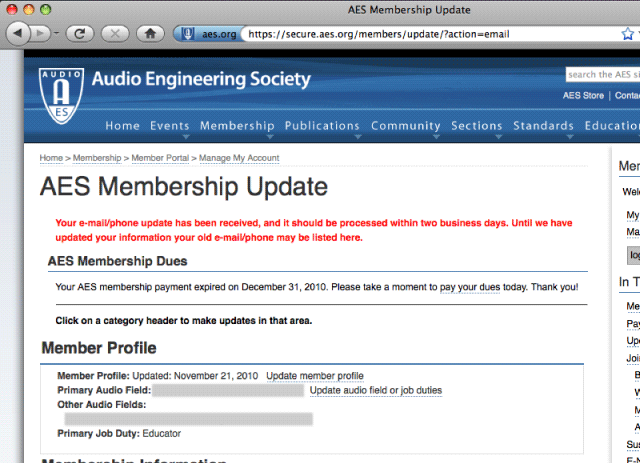Click the Manage My Account breadcrumb
640x463 pixels.
click(x=239, y=158)
